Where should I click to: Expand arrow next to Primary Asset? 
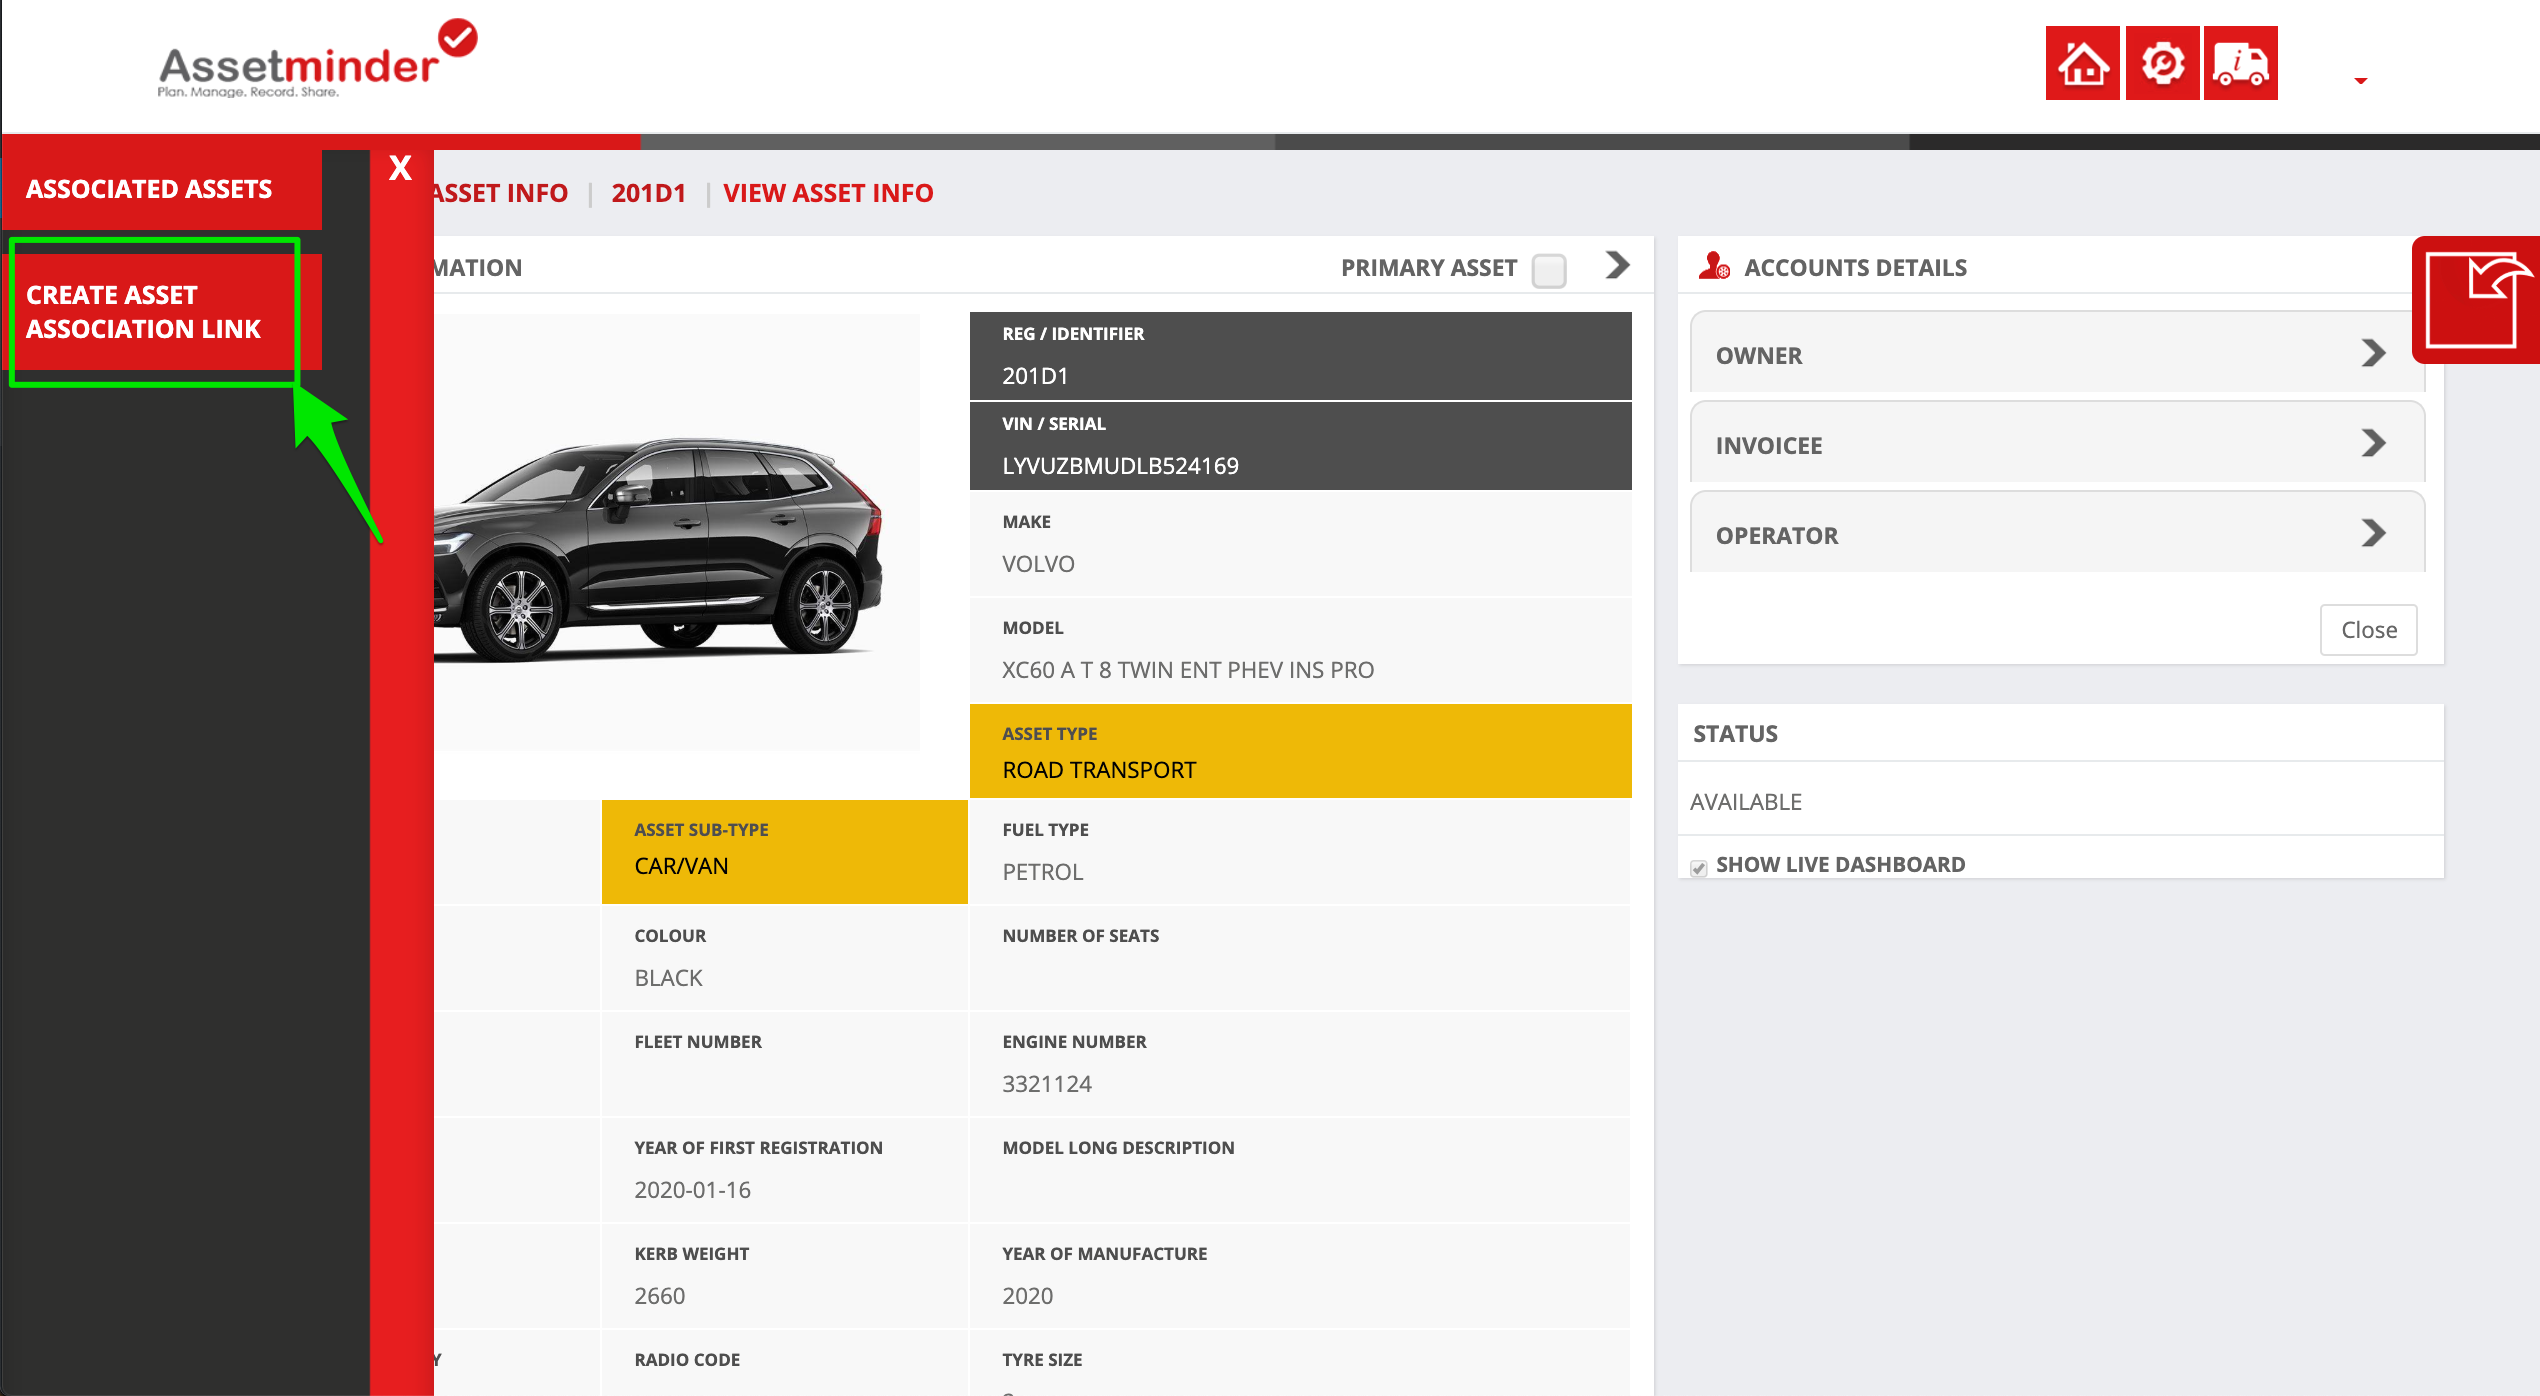(x=1618, y=265)
